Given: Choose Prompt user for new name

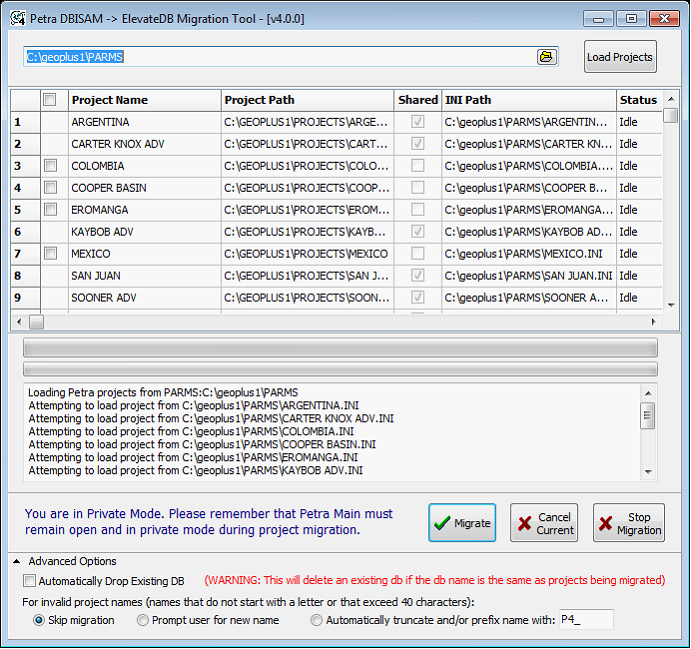Looking at the screenshot, I should [x=143, y=620].
